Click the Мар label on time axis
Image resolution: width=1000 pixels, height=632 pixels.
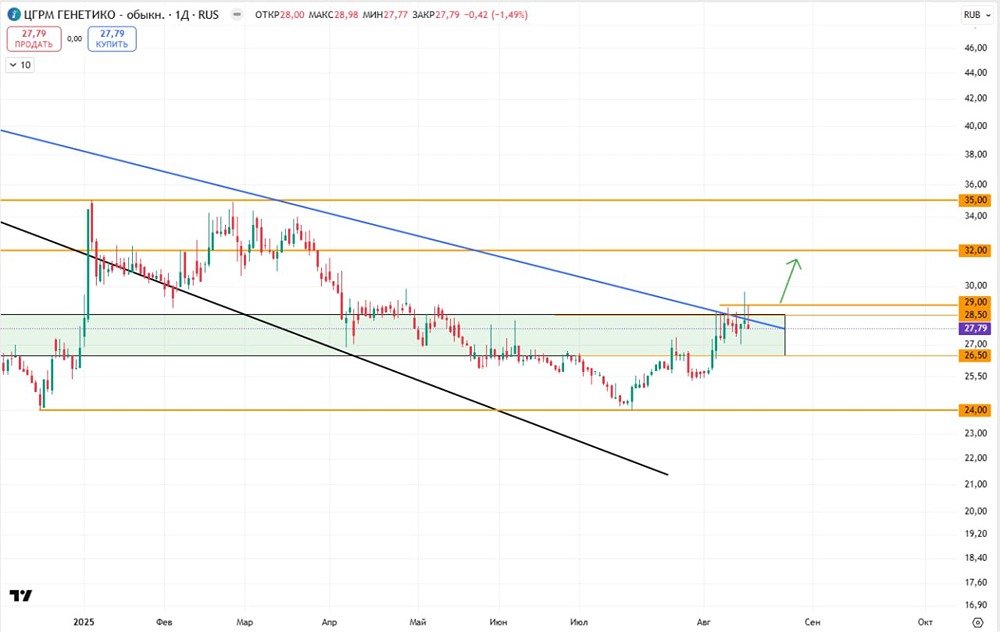pyautogui.click(x=244, y=622)
